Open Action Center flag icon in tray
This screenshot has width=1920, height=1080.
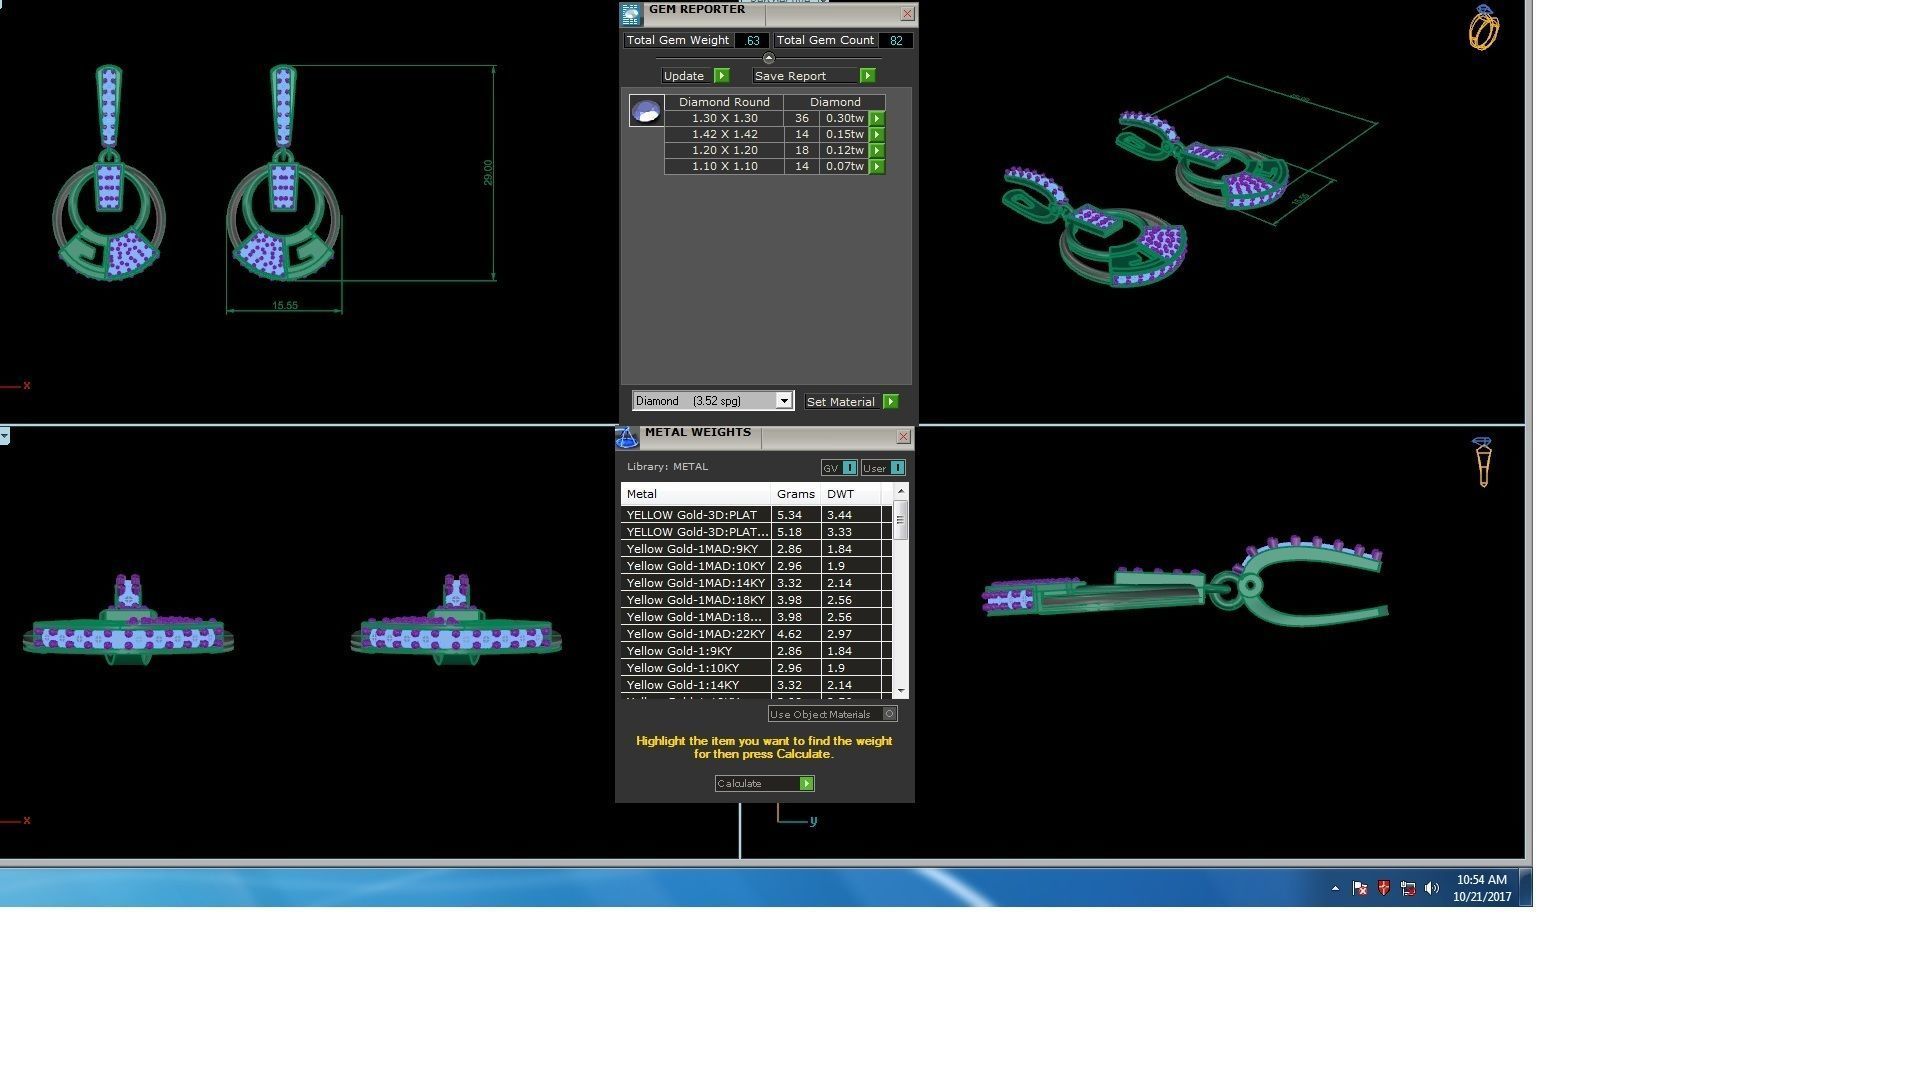point(1359,888)
